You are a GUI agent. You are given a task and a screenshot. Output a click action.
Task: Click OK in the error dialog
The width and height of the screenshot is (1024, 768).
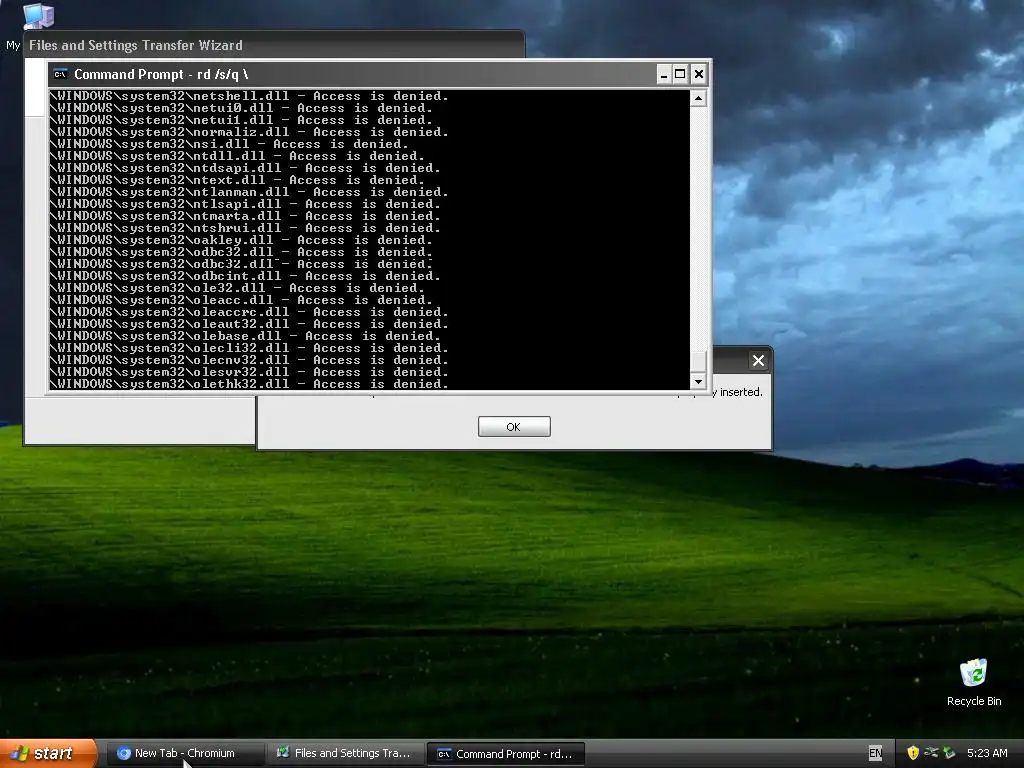(514, 426)
